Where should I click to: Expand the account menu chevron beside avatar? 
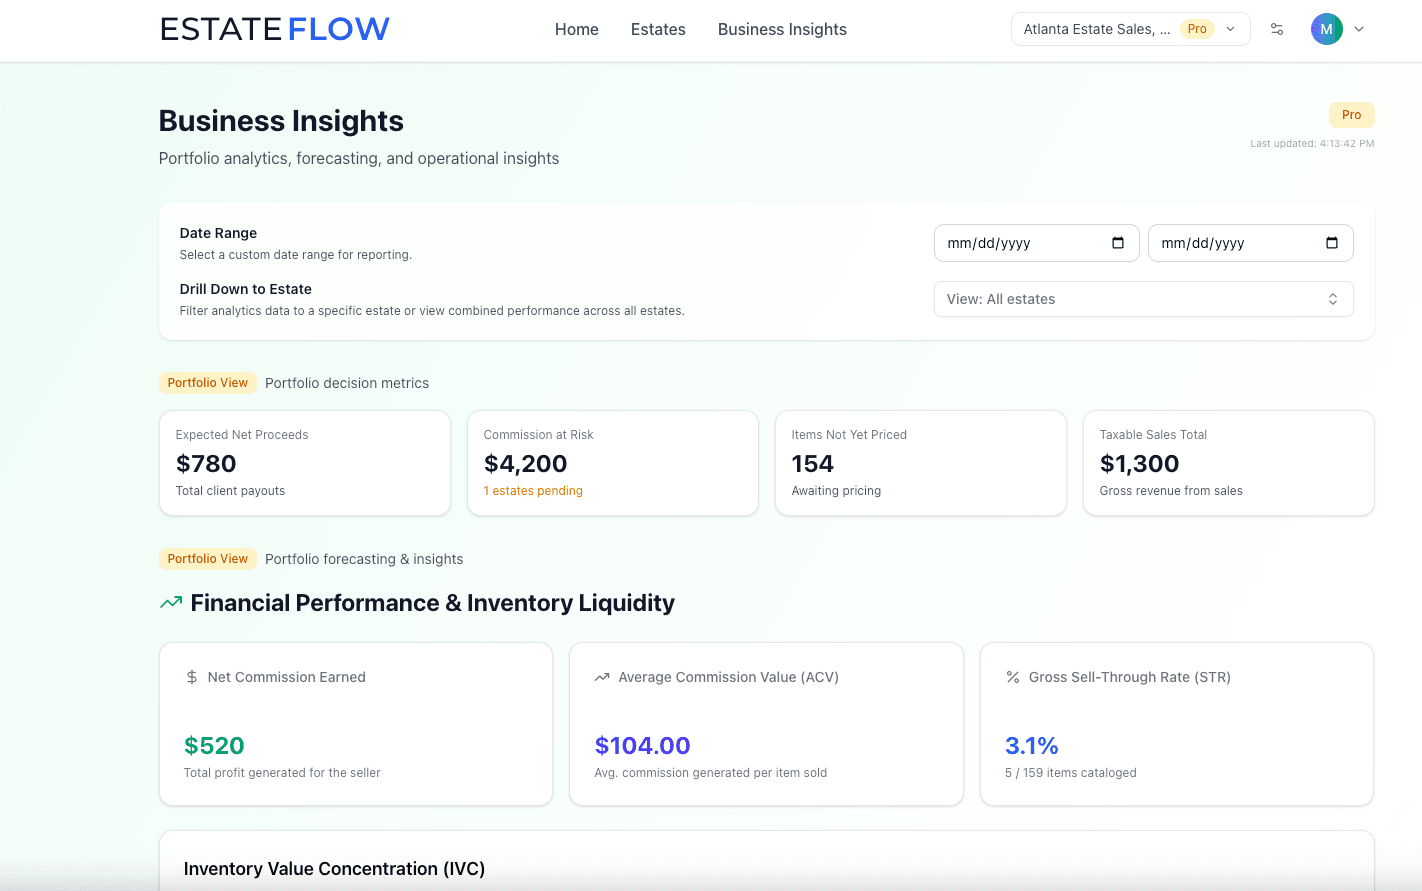tap(1359, 29)
